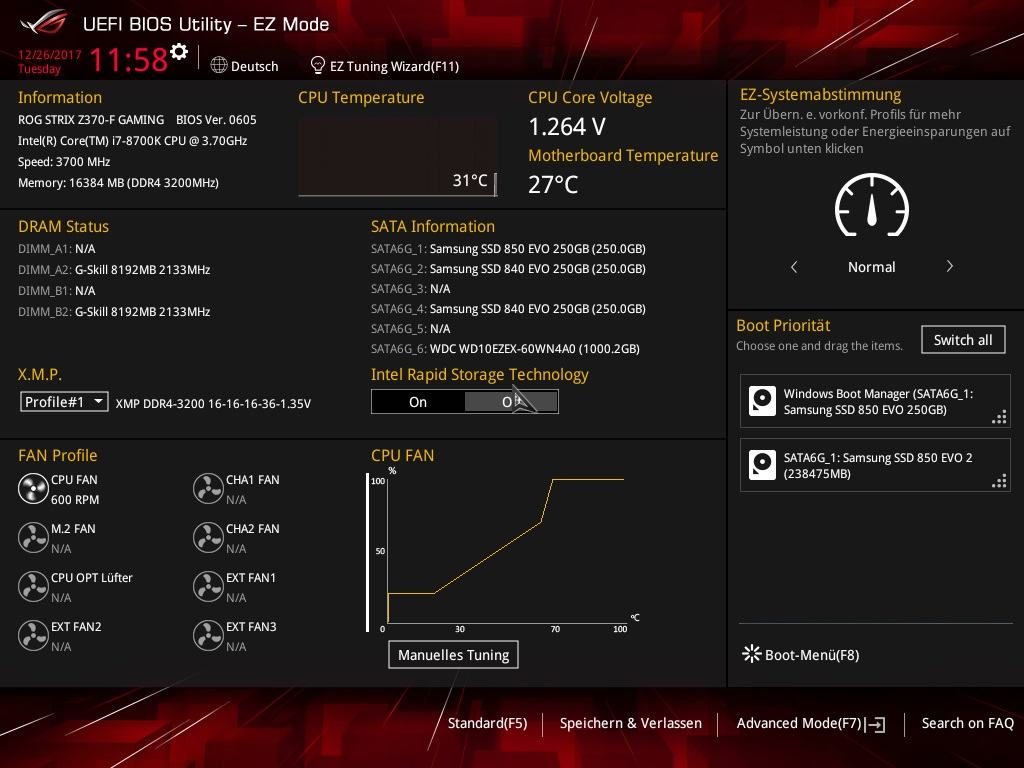1024x768 pixels.
Task: Click SATA6G_4 Samsung SSD 840 EVO entry
Action: (x=508, y=308)
